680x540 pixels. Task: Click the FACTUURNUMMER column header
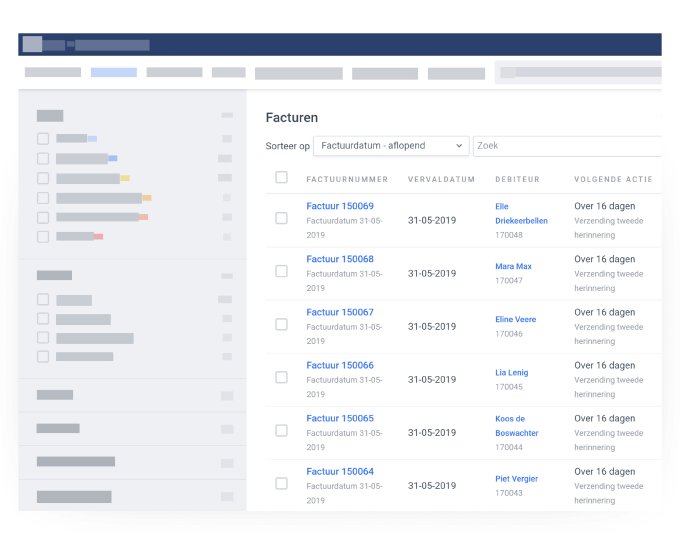(x=347, y=179)
